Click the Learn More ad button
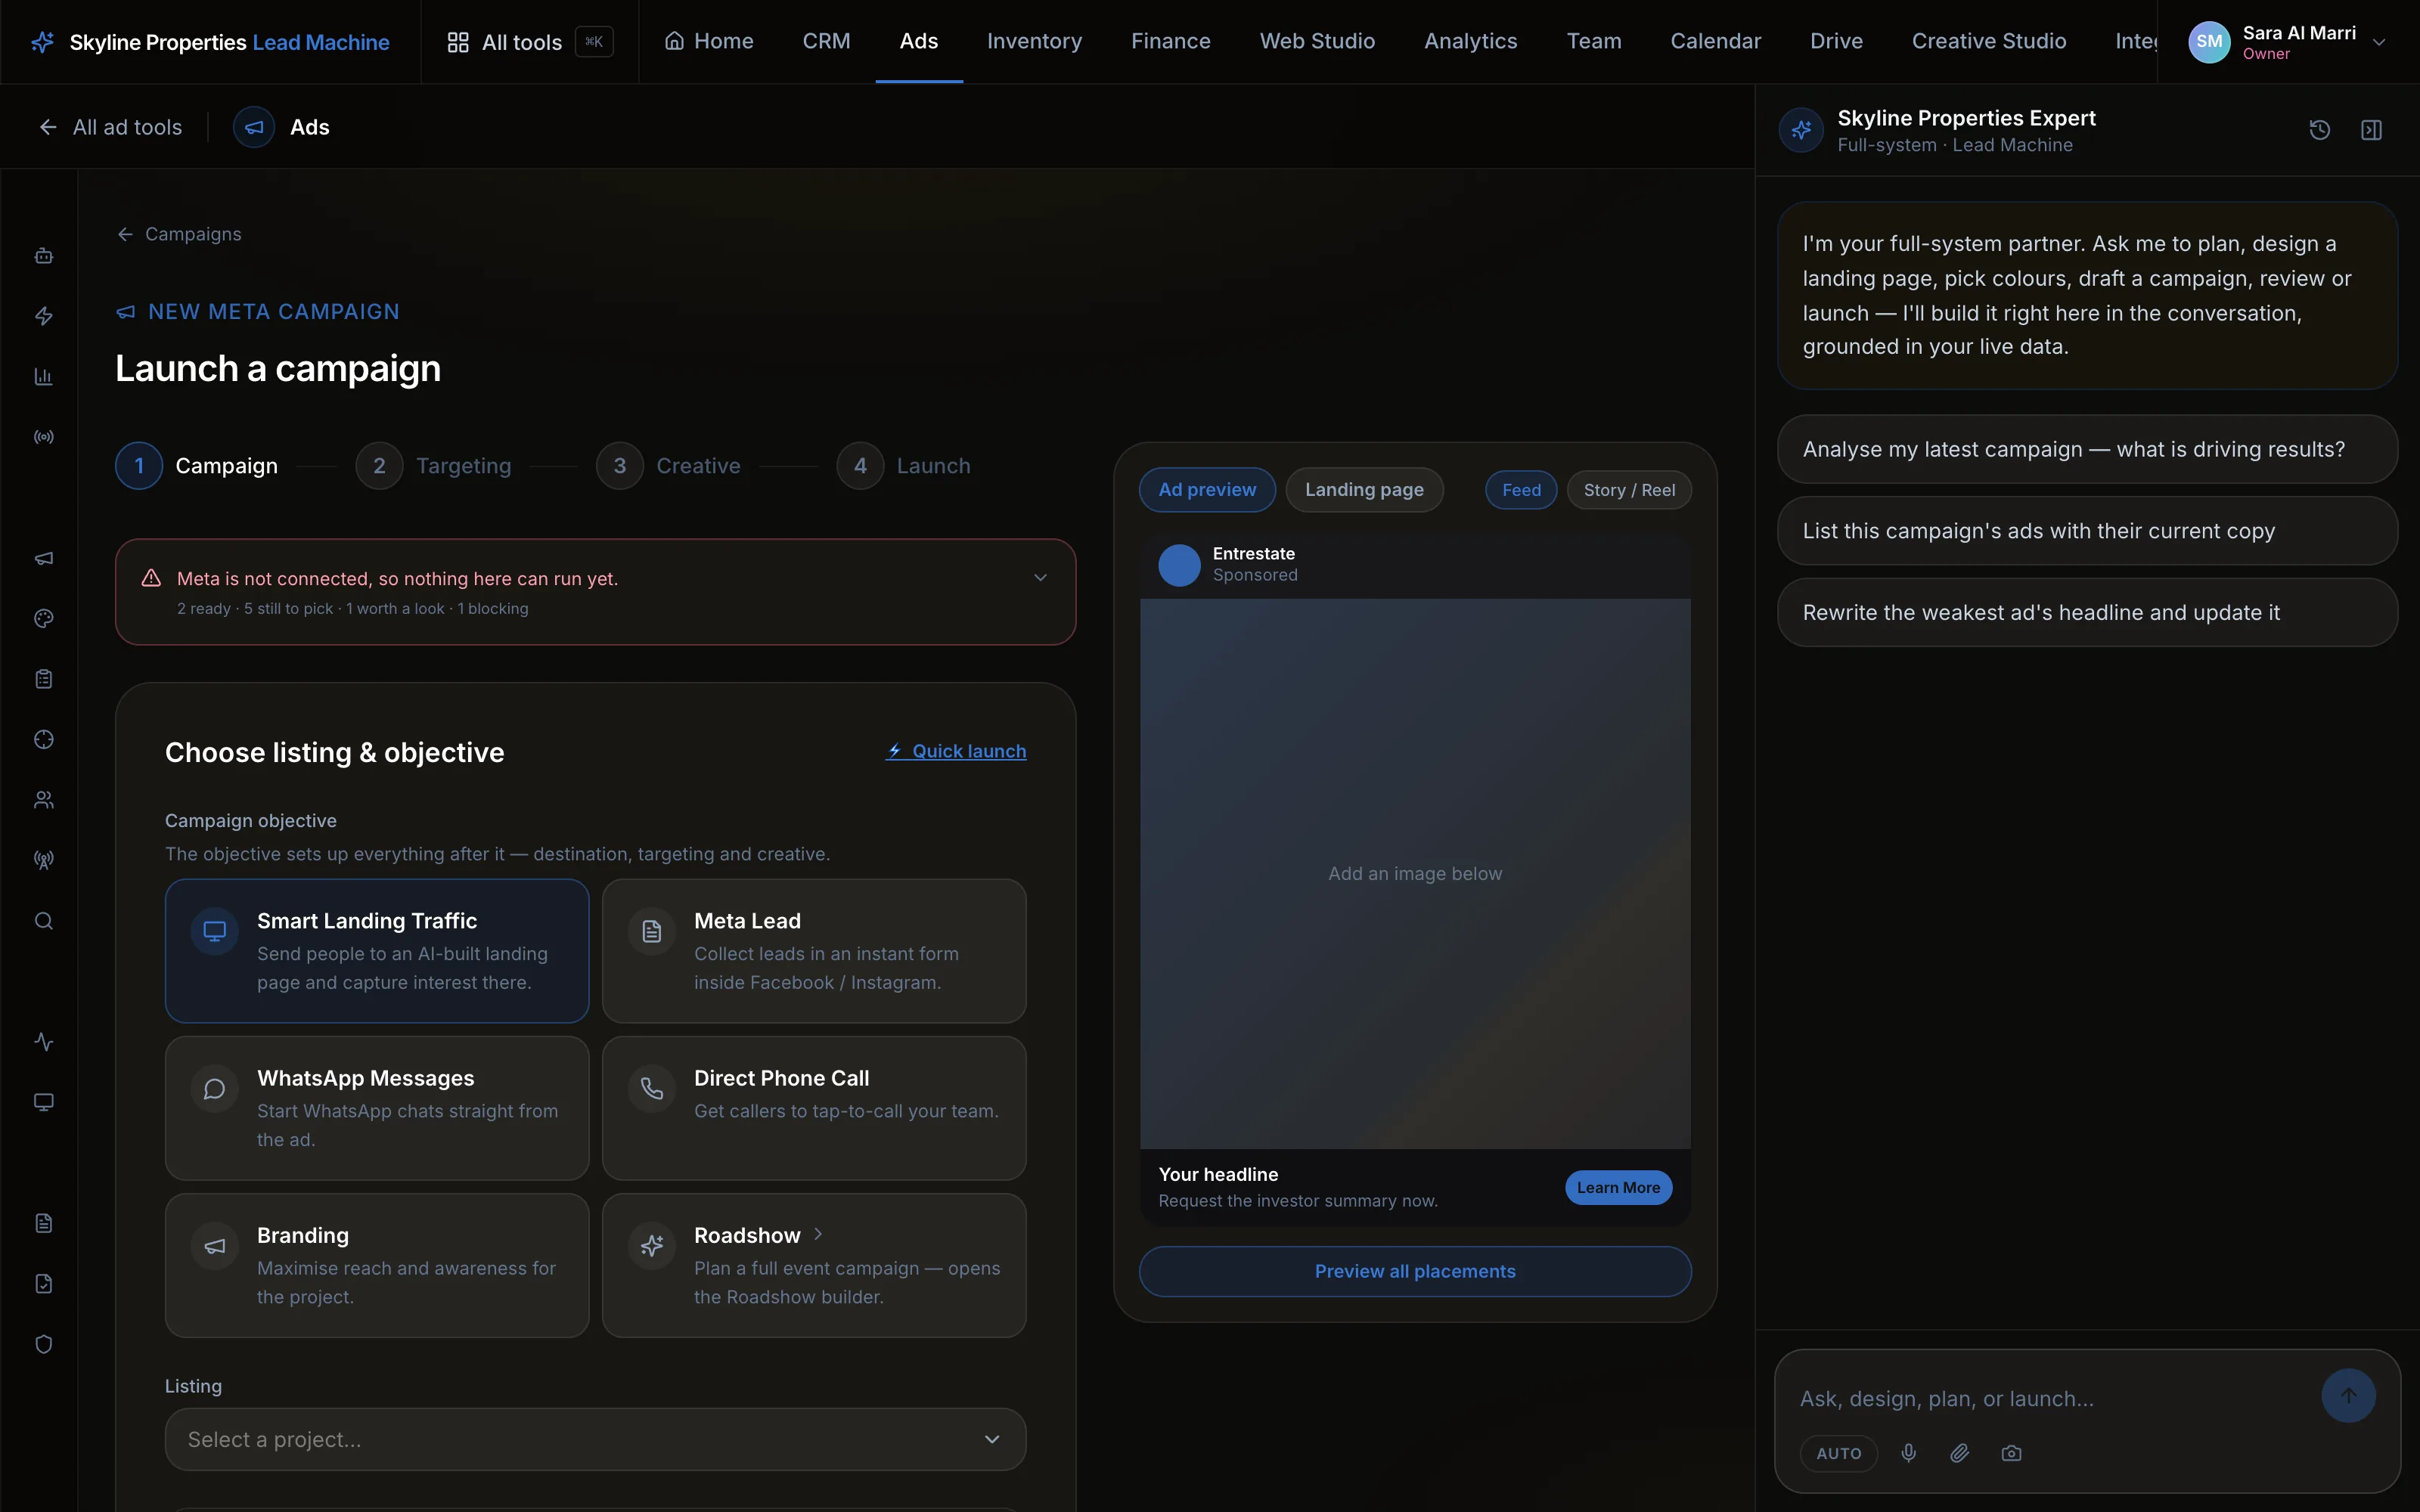 point(1618,1188)
